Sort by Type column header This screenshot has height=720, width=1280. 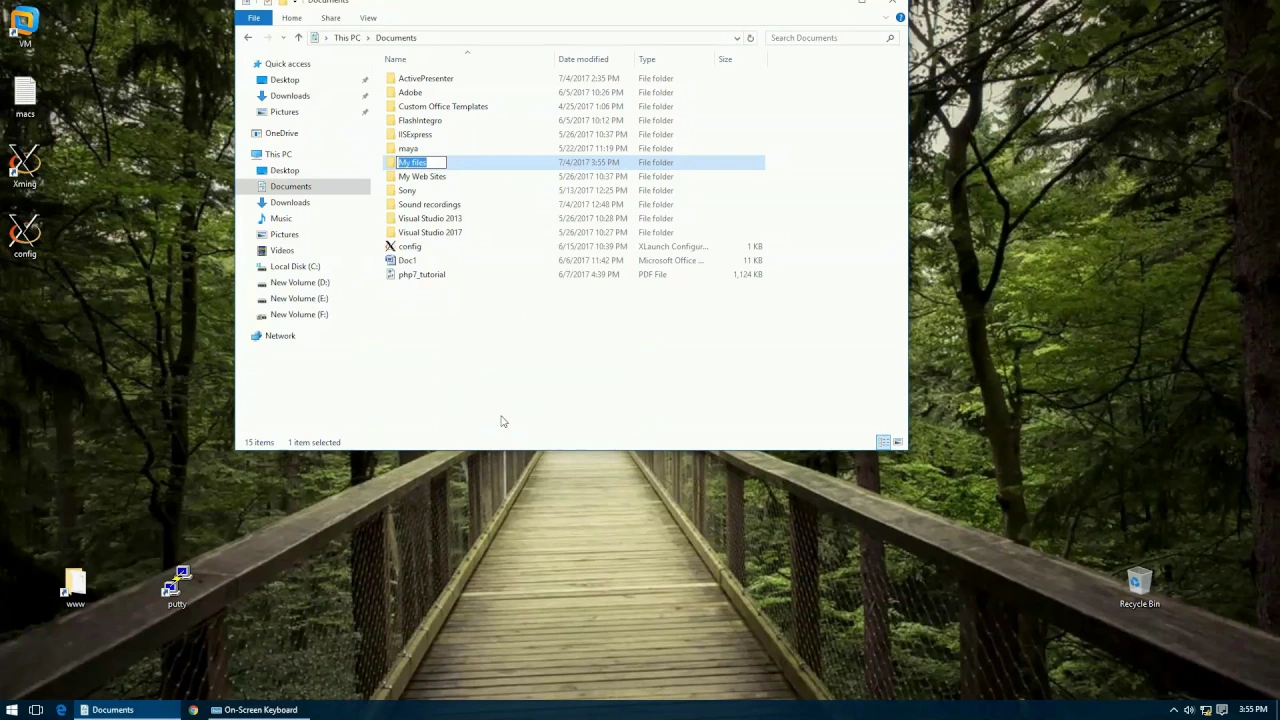tap(647, 59)
